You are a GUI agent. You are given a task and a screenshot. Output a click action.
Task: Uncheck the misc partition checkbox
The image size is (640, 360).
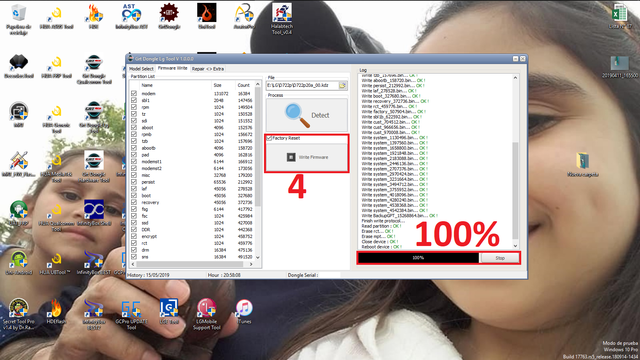(x=134, y=175)
